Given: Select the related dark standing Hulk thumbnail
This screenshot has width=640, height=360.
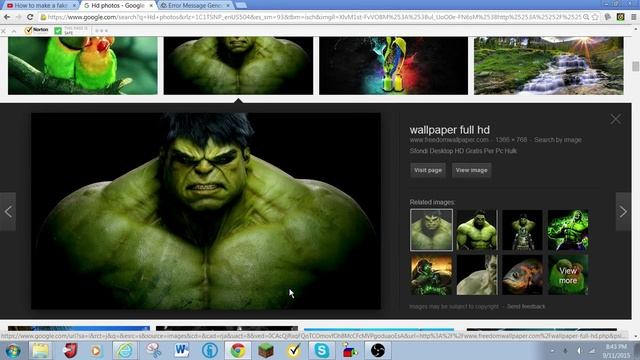Looking at the screenshot, I should tap(522, 230).
